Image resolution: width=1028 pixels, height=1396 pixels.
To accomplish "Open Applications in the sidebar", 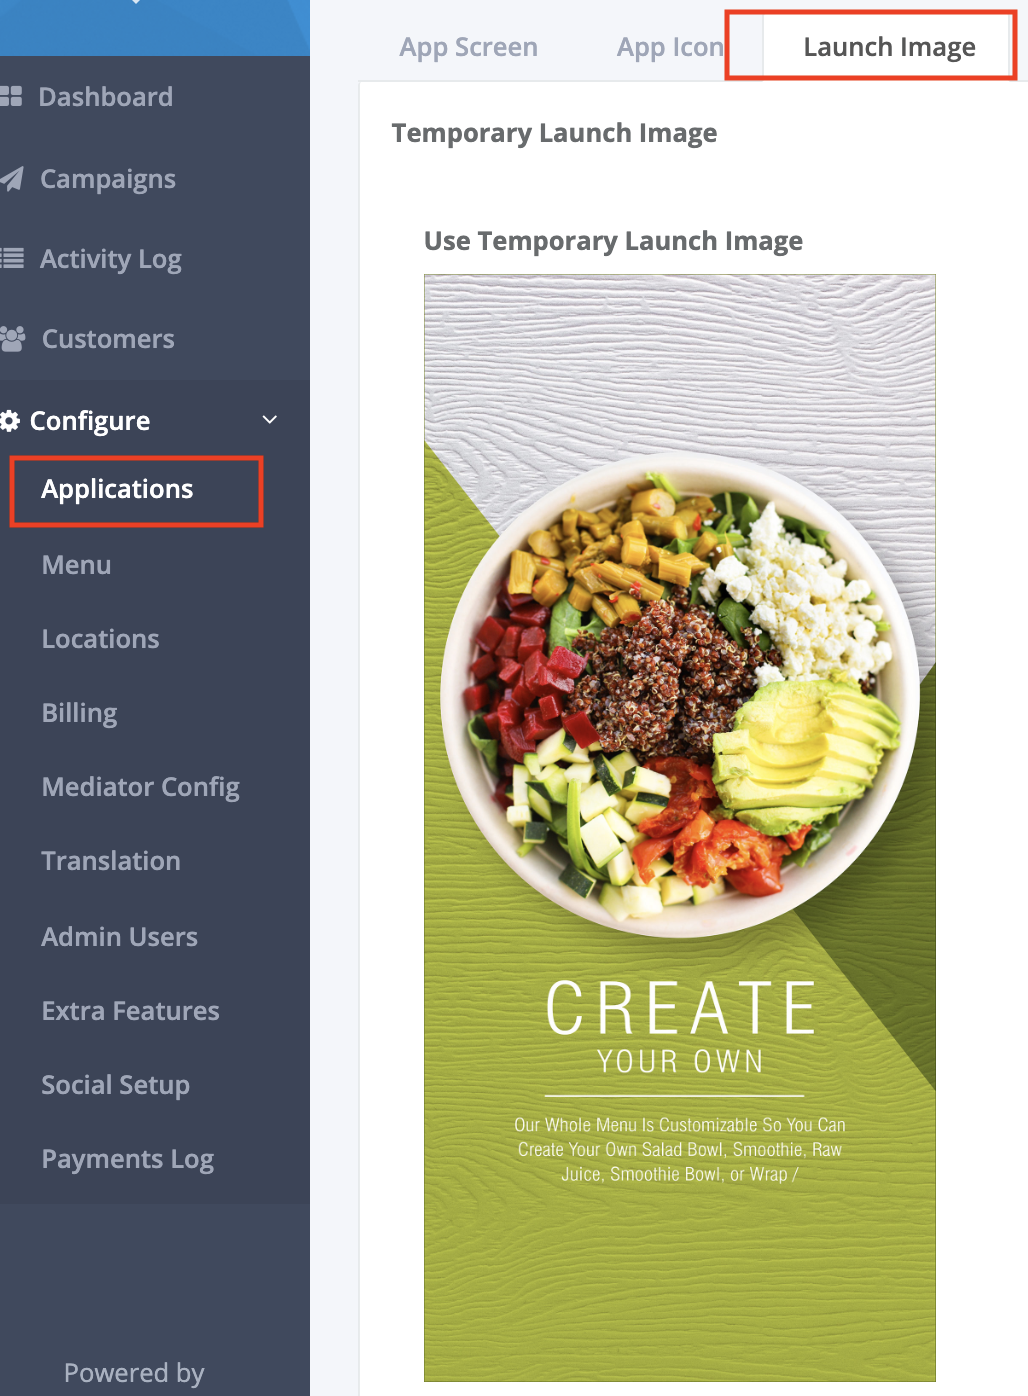I will (x=117, y=489).
